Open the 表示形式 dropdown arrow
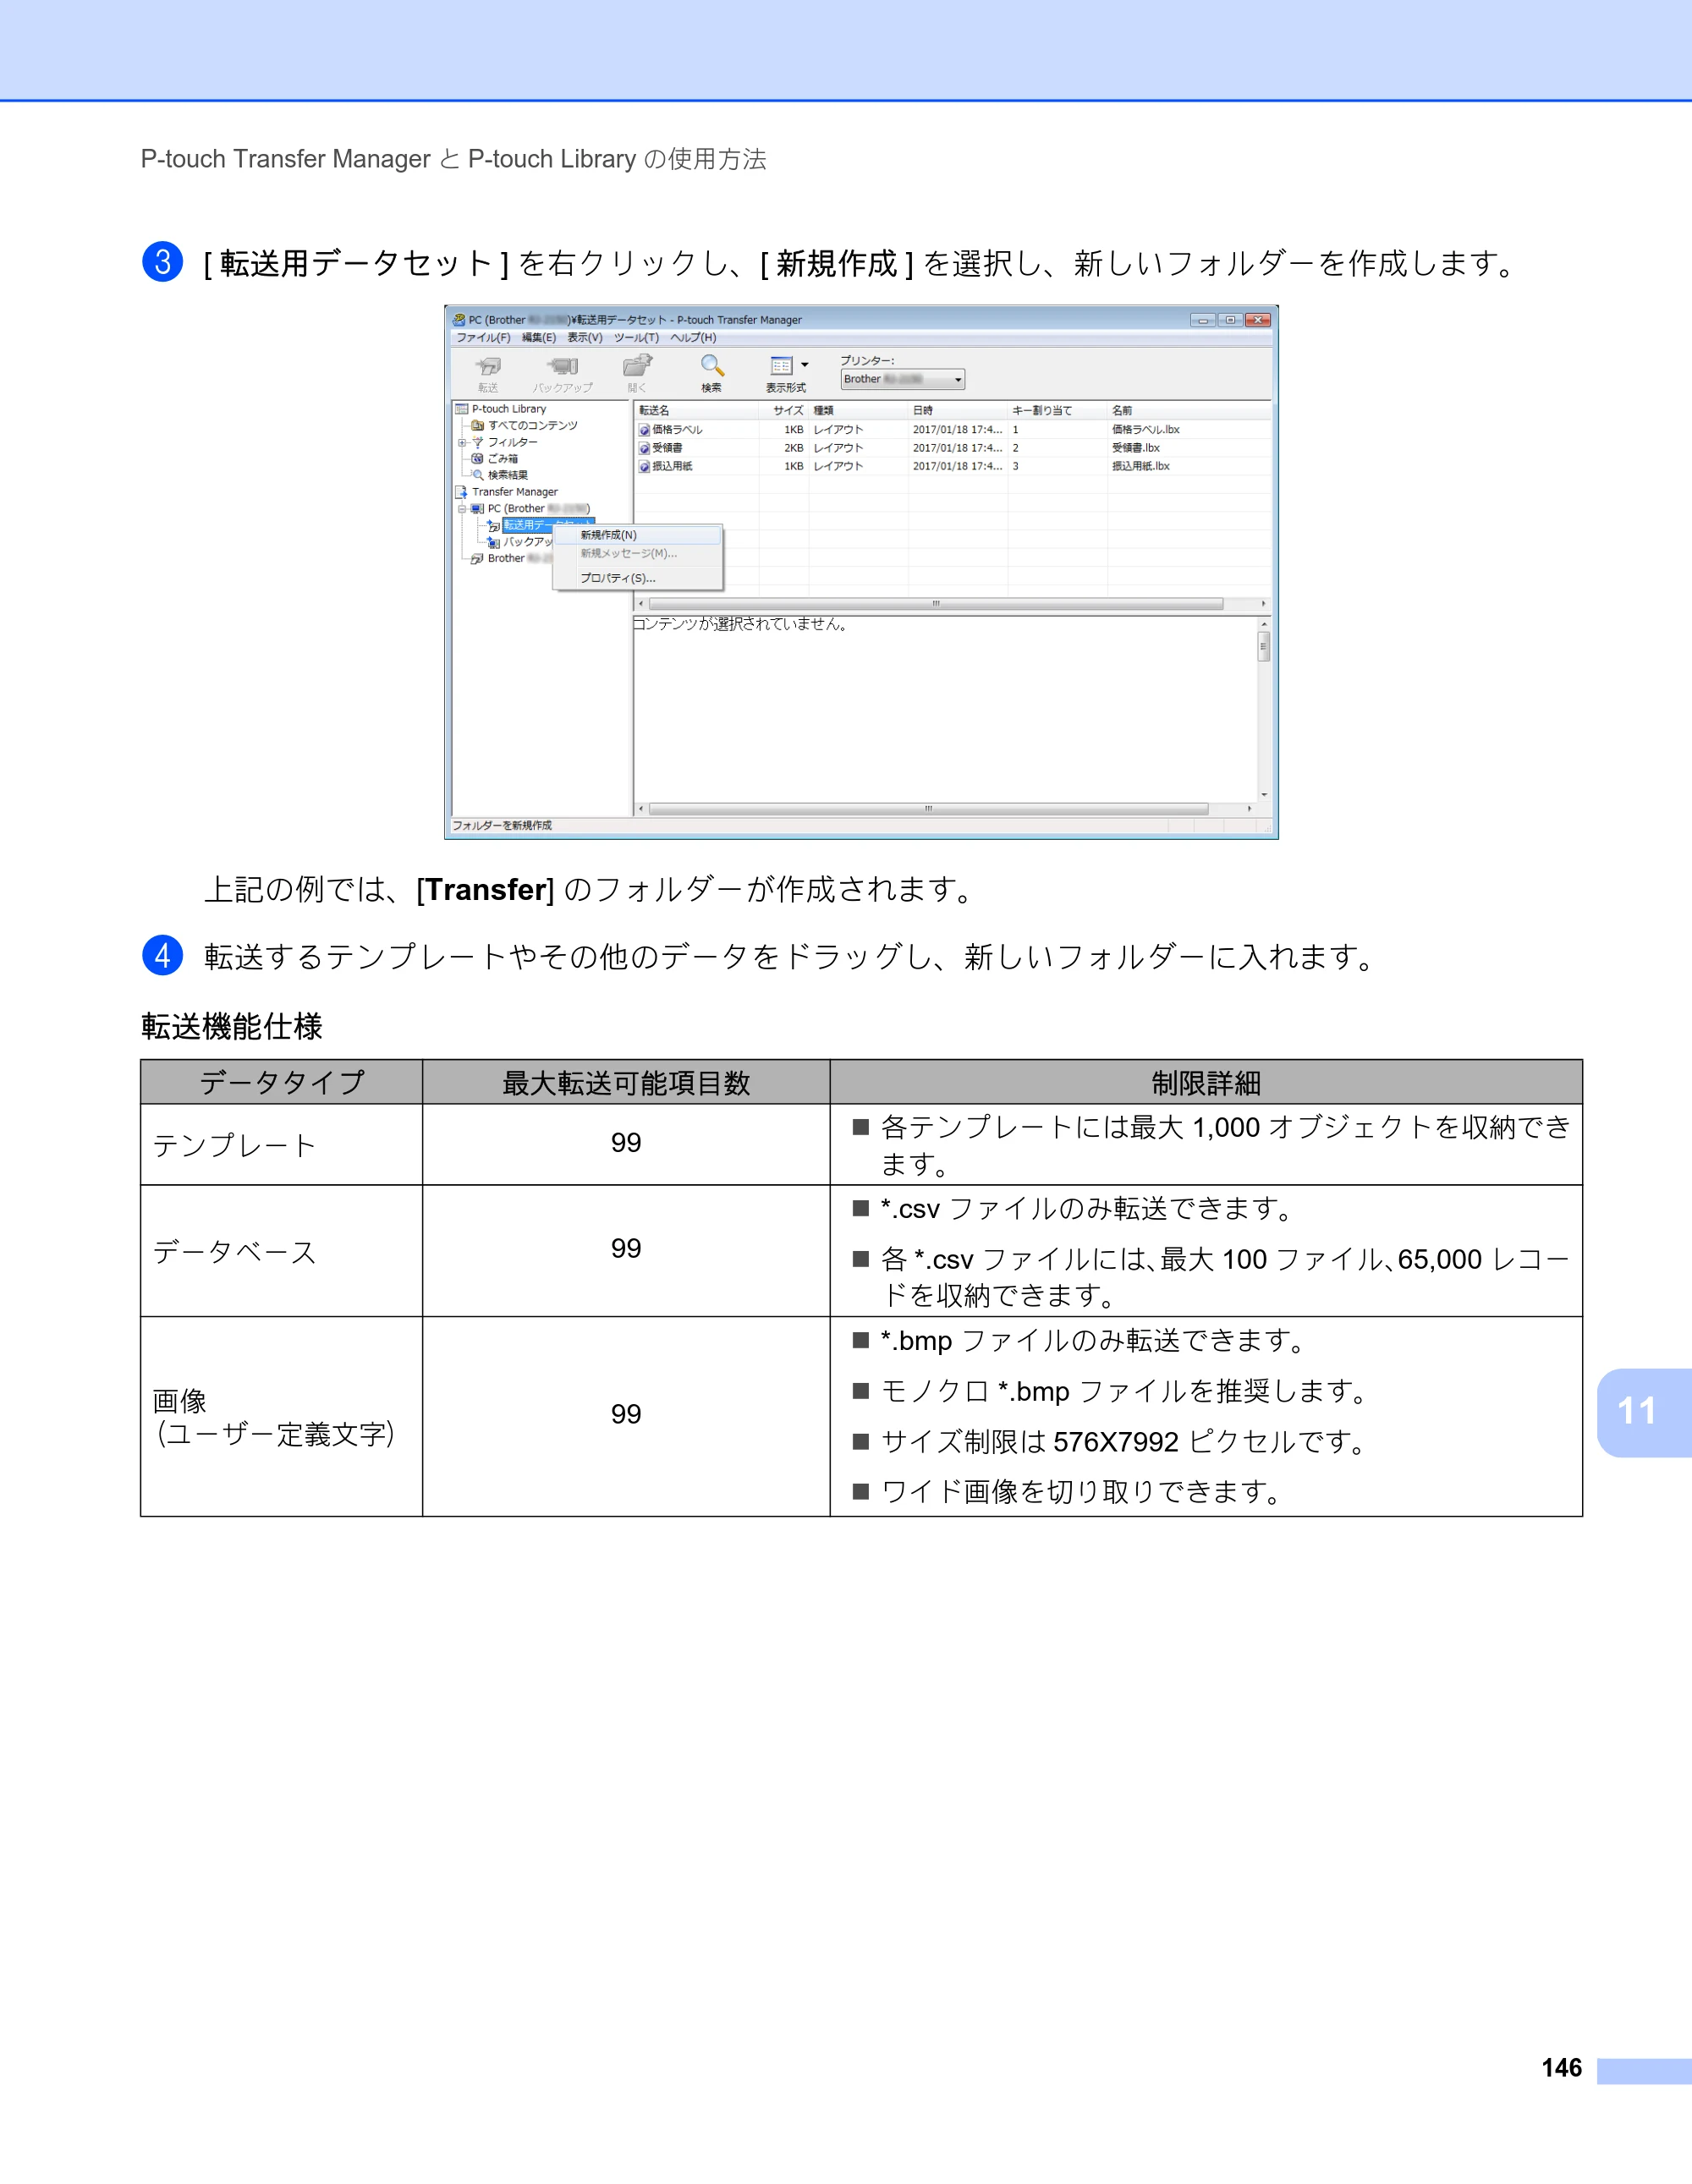This screenshot has height=2184, width=1692. click(x=805, y=365)
